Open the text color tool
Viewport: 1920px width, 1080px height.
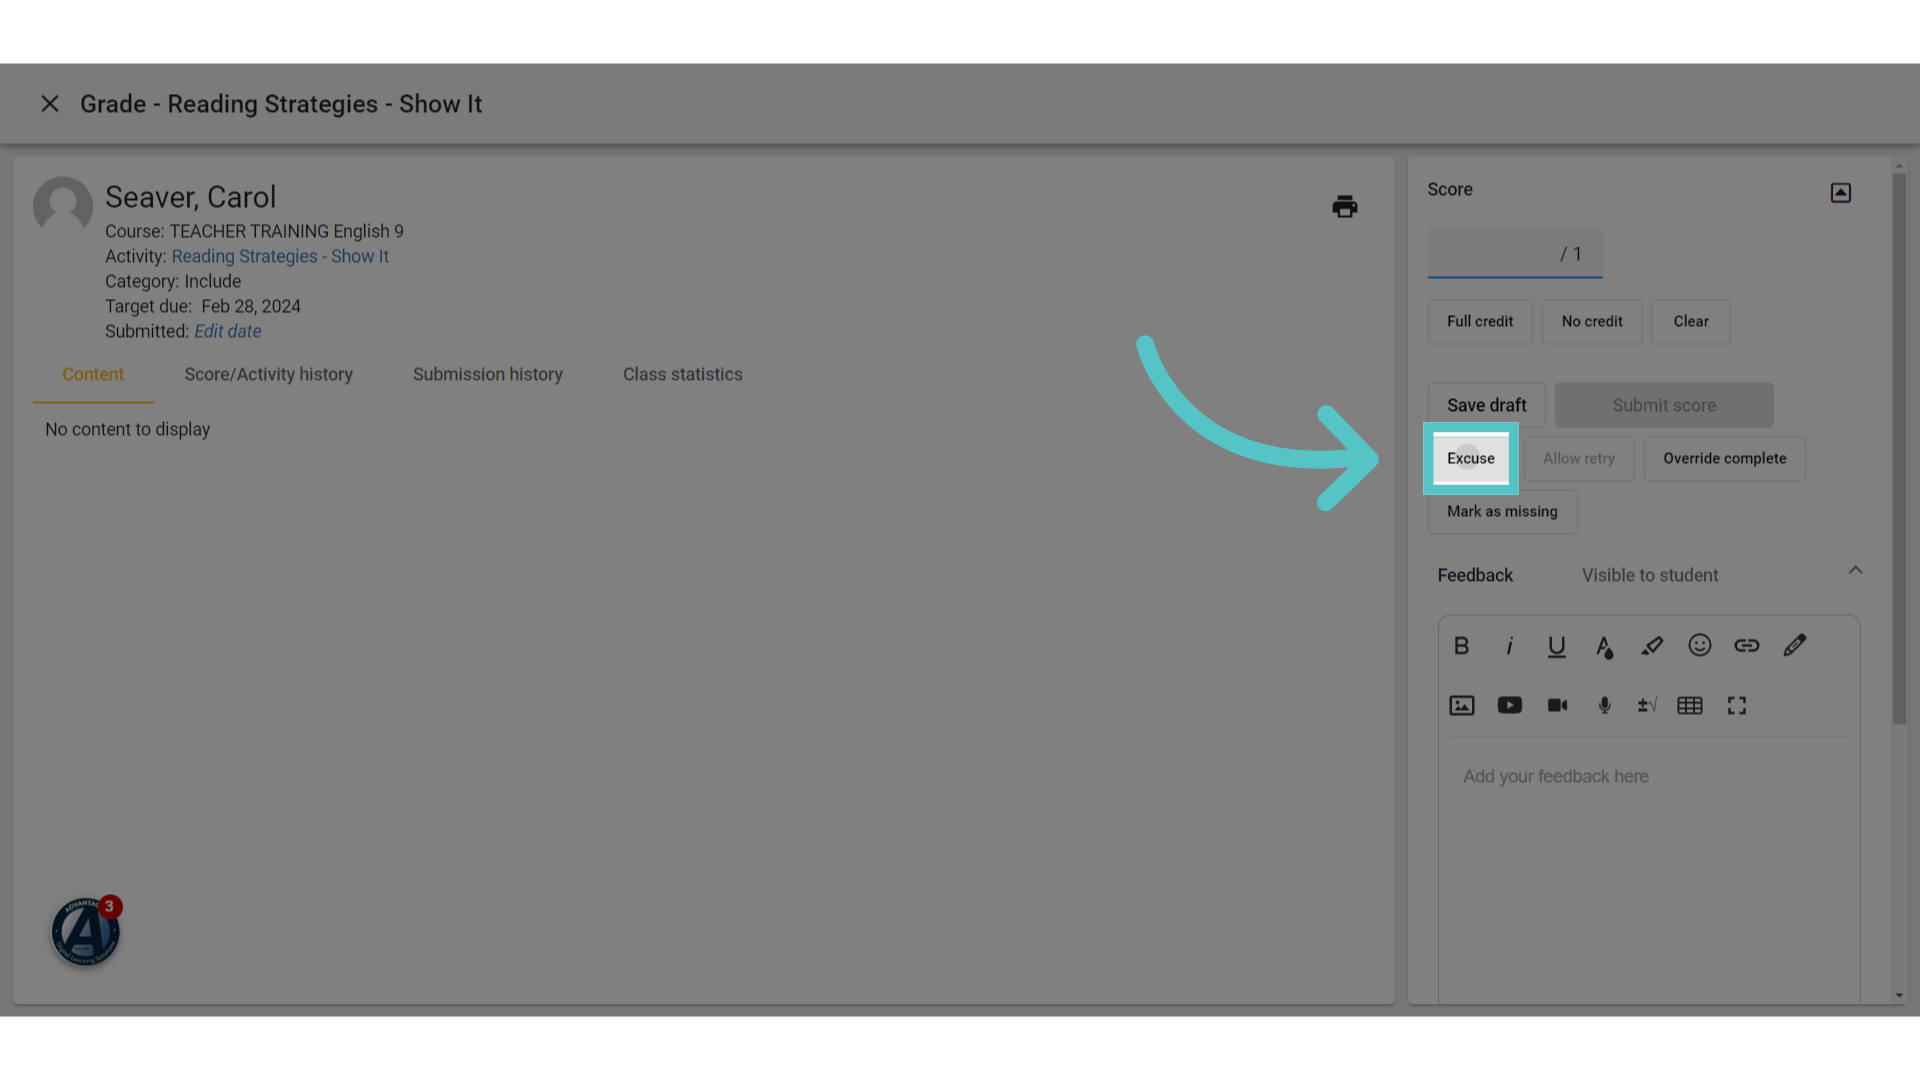coord(1604,647)
